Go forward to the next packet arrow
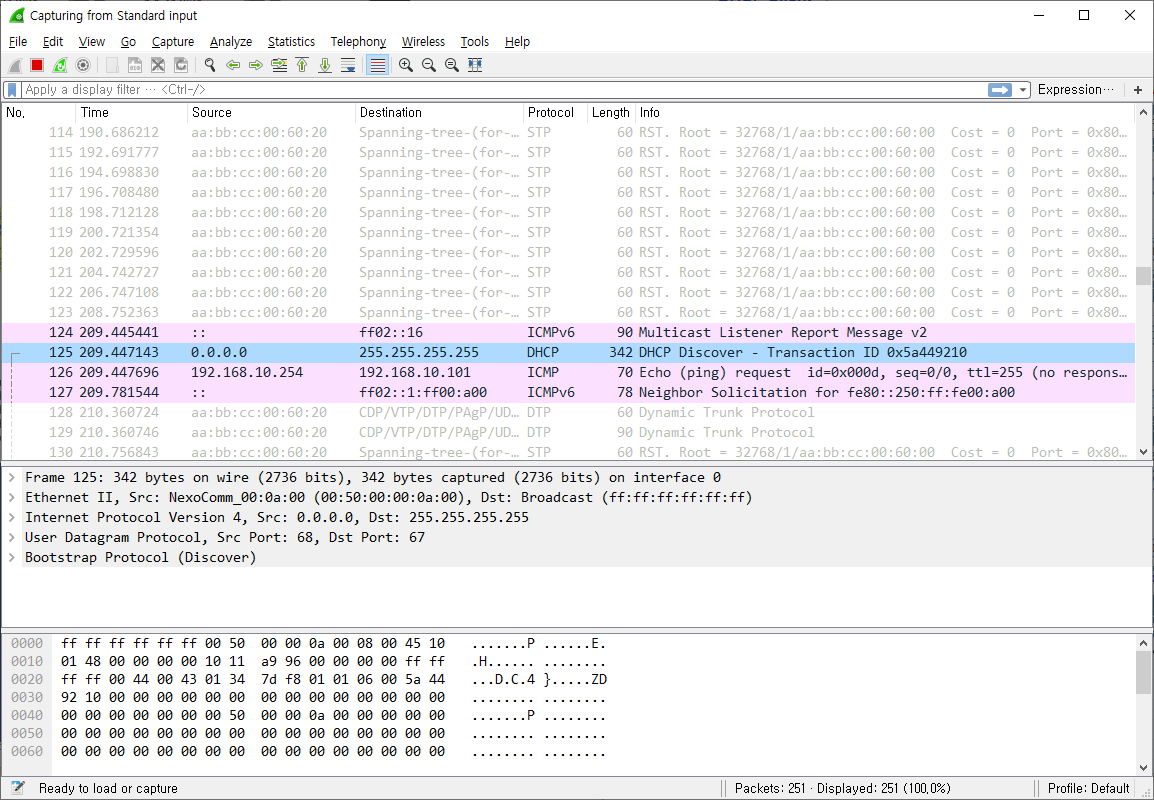The width and height of the screenshot is (1154, 800). pos(255,66)
